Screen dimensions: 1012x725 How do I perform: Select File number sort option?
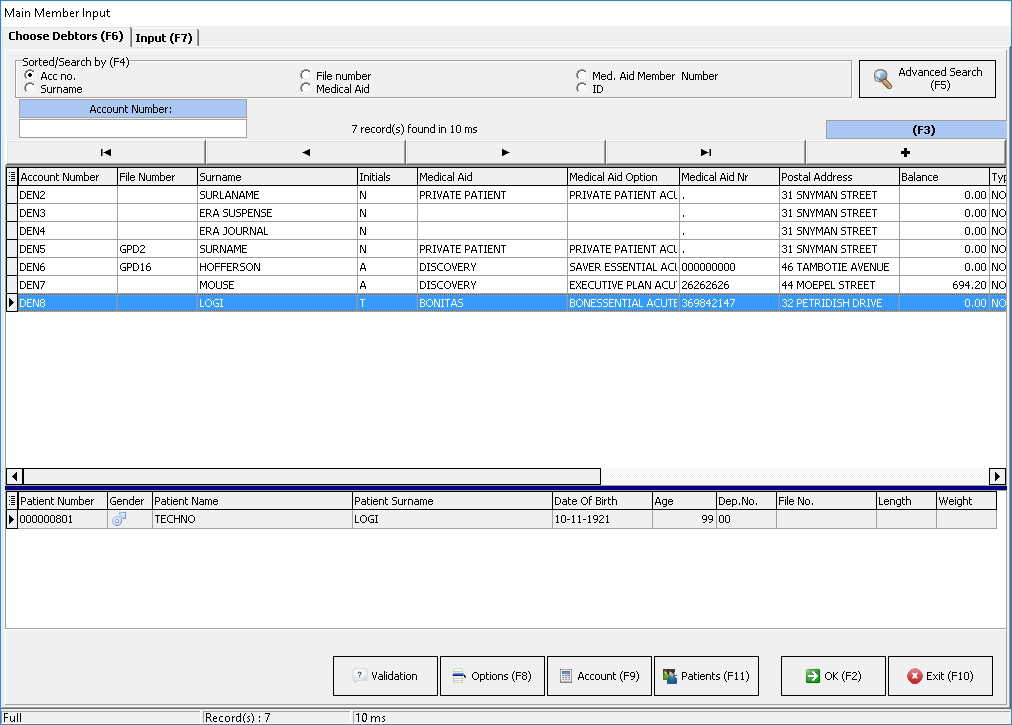(306, 76)
